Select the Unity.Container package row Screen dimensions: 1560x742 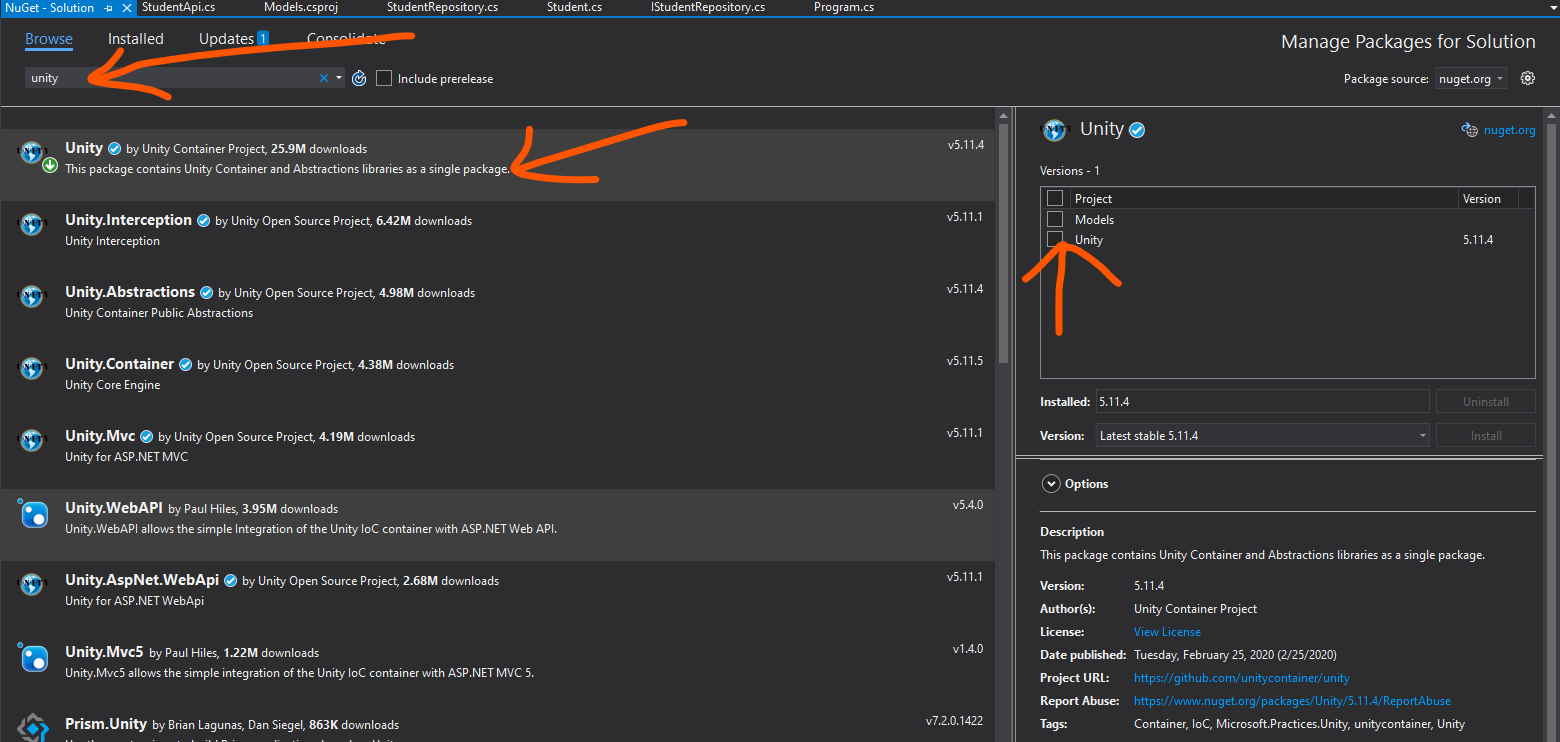coord(498,379)
